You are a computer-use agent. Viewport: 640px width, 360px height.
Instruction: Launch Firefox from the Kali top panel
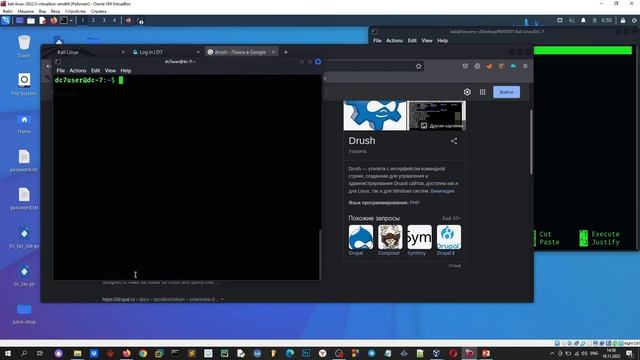point(53,20)
